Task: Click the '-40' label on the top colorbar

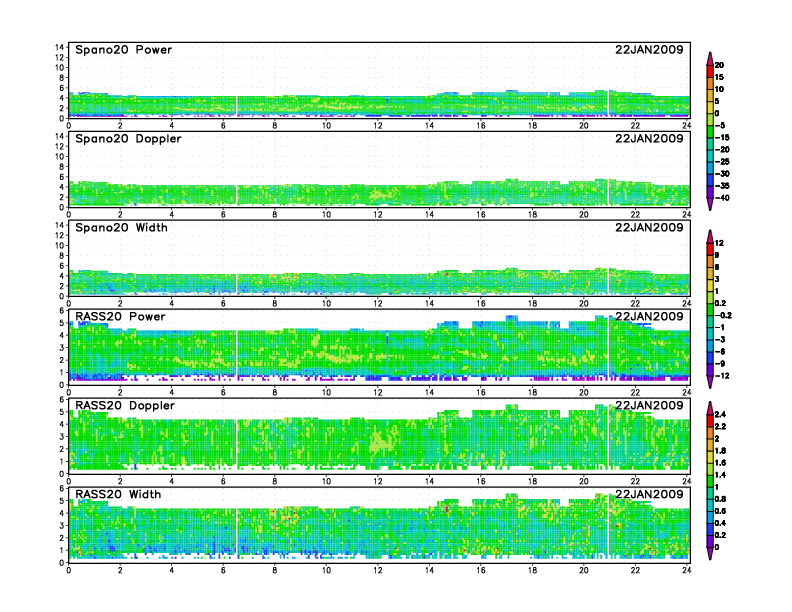Action: [x=722, y=198]
